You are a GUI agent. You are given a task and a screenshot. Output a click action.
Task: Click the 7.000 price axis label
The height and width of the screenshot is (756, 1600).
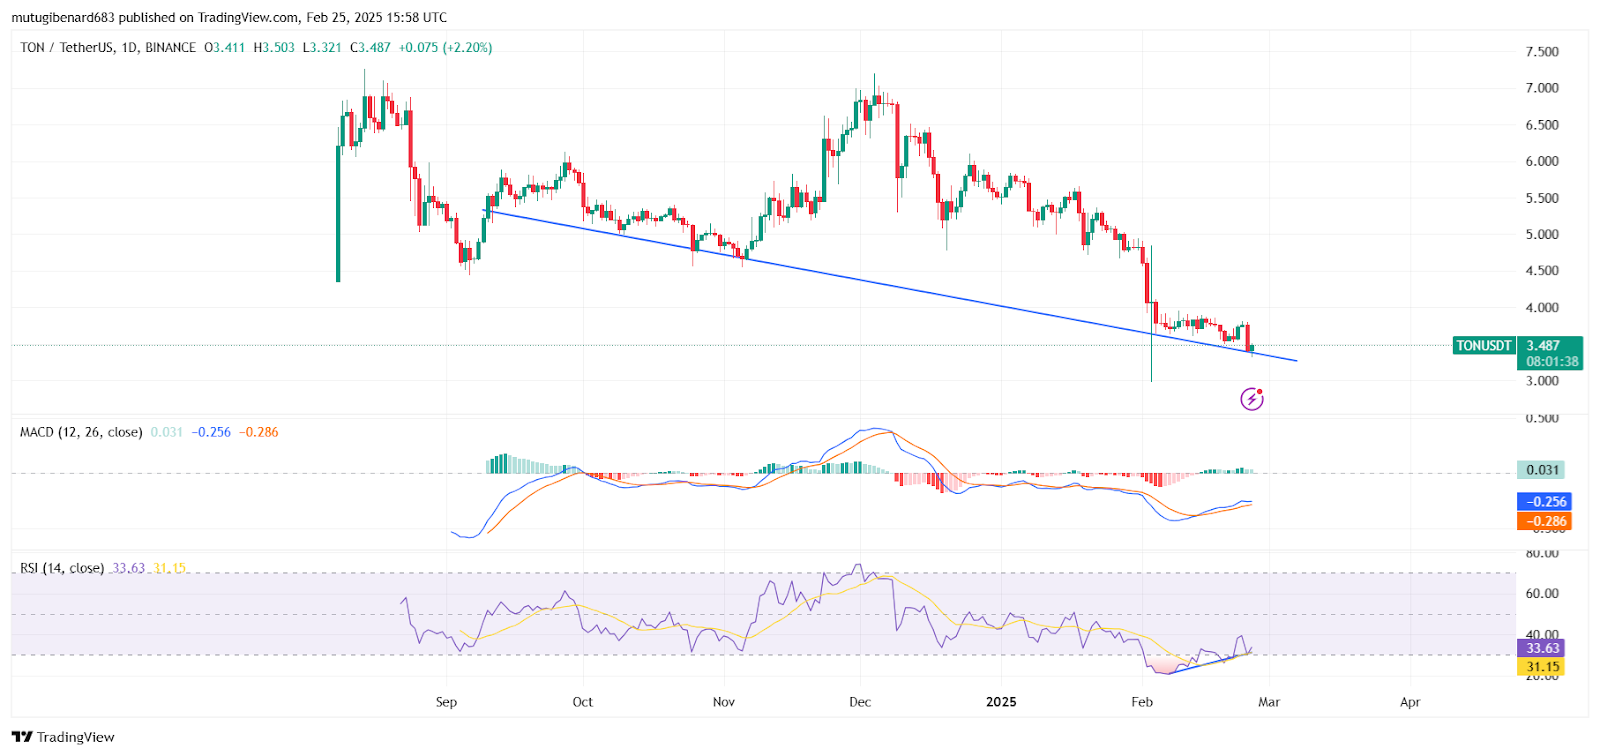[1542, 88]
